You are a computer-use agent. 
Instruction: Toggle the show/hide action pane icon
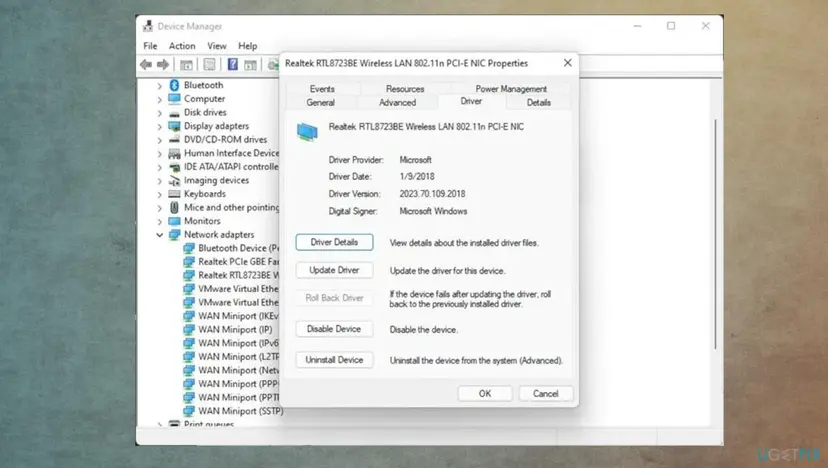(x=250, y=64)
